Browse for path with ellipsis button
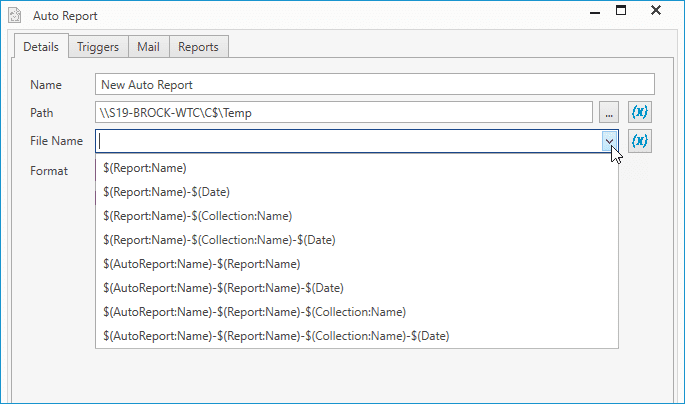Image resolution: width=685 pixels, height=404 pixels. [x=609, y=113]
